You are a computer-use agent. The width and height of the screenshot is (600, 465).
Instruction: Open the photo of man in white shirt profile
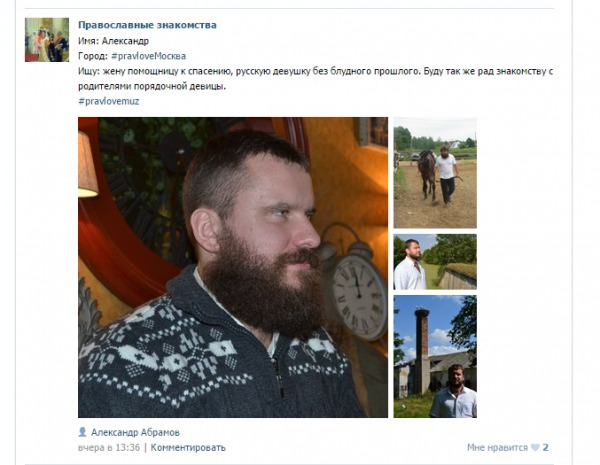click(x=435, y=262)
